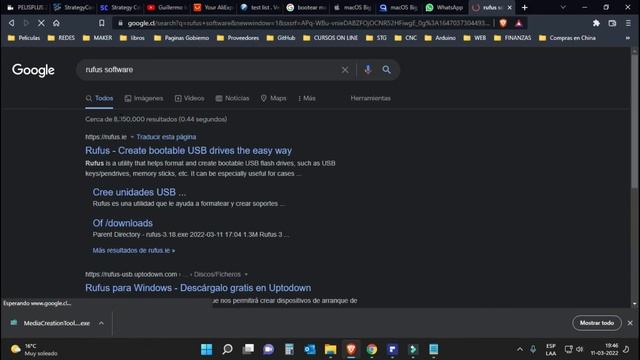Open the Compras en China bookmarks folder
Viewport: 640px width, 360px height.
[568, 38]
